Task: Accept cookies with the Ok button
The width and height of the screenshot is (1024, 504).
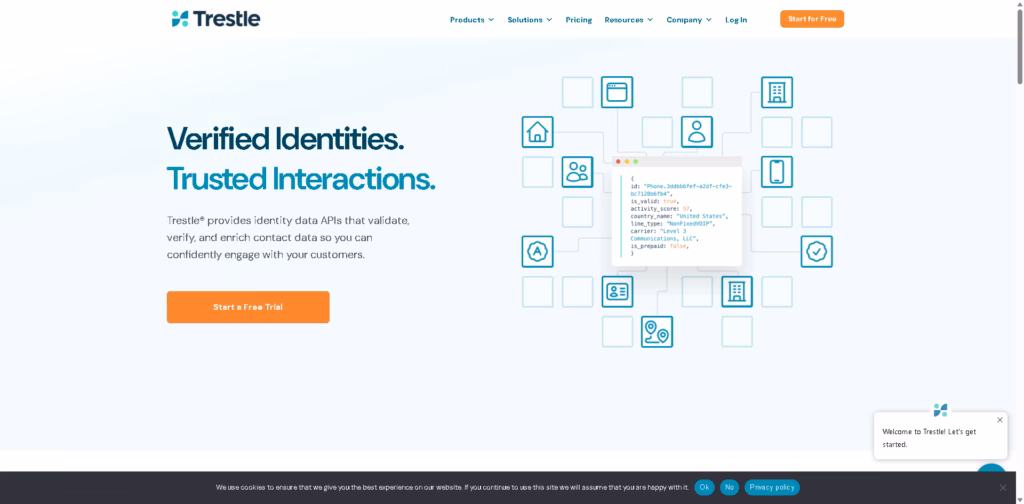Action: [704, 487]
